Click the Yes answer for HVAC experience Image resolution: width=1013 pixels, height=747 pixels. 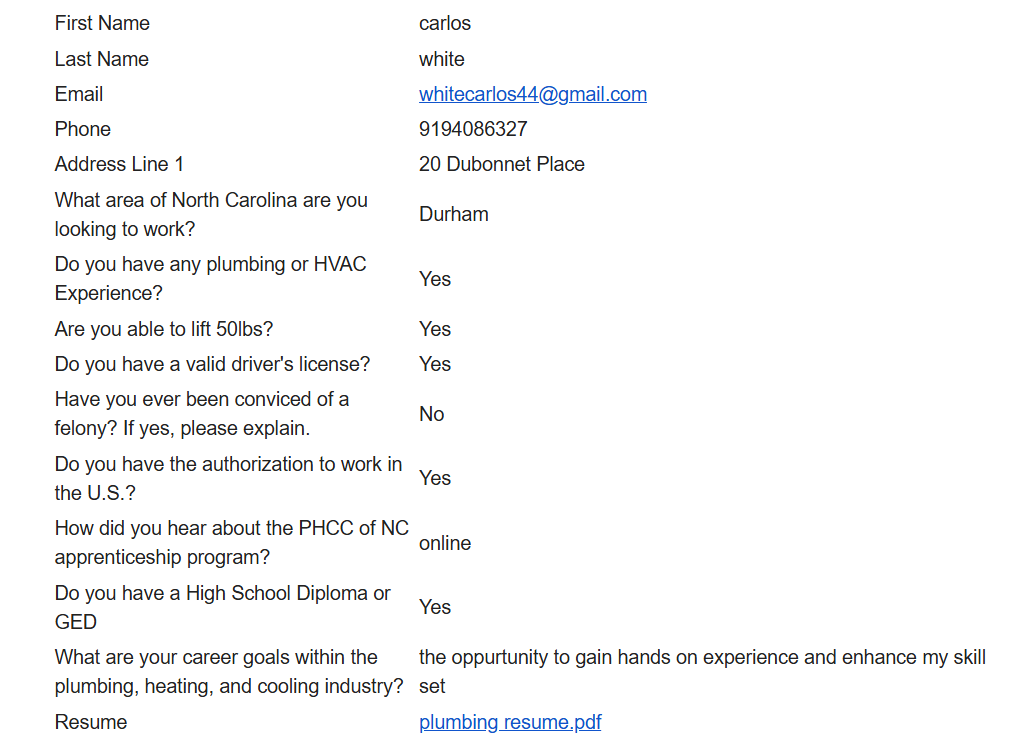[435, 279]
